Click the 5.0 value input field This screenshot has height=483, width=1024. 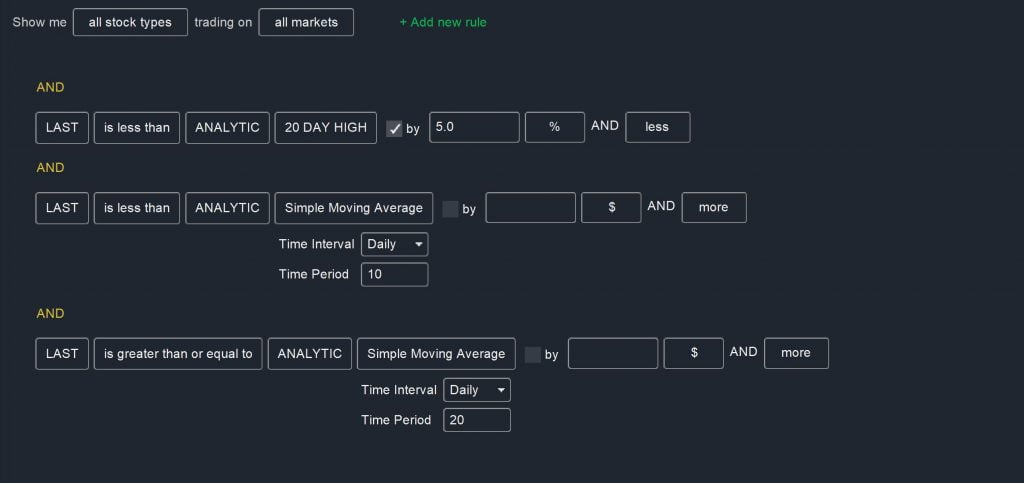474,127
